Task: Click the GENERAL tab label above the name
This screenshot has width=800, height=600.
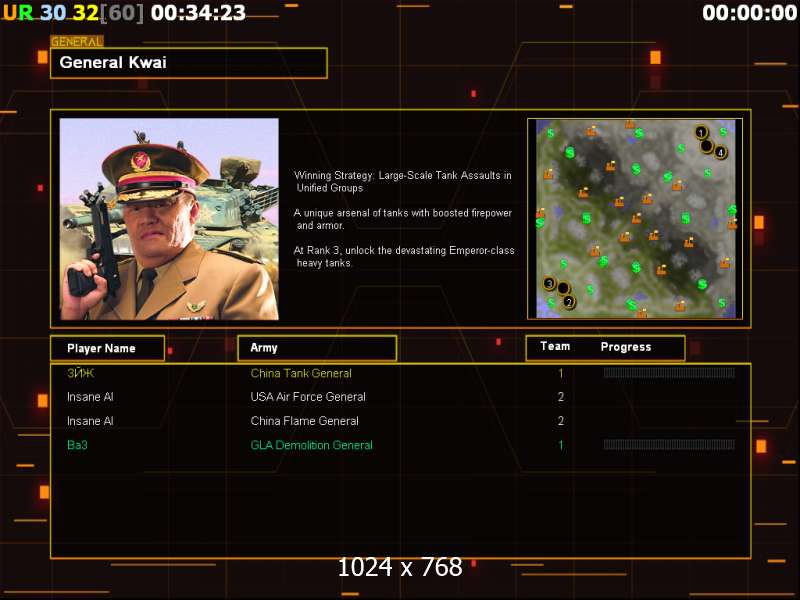Action: pyautogui.click(x=77, y=42)
